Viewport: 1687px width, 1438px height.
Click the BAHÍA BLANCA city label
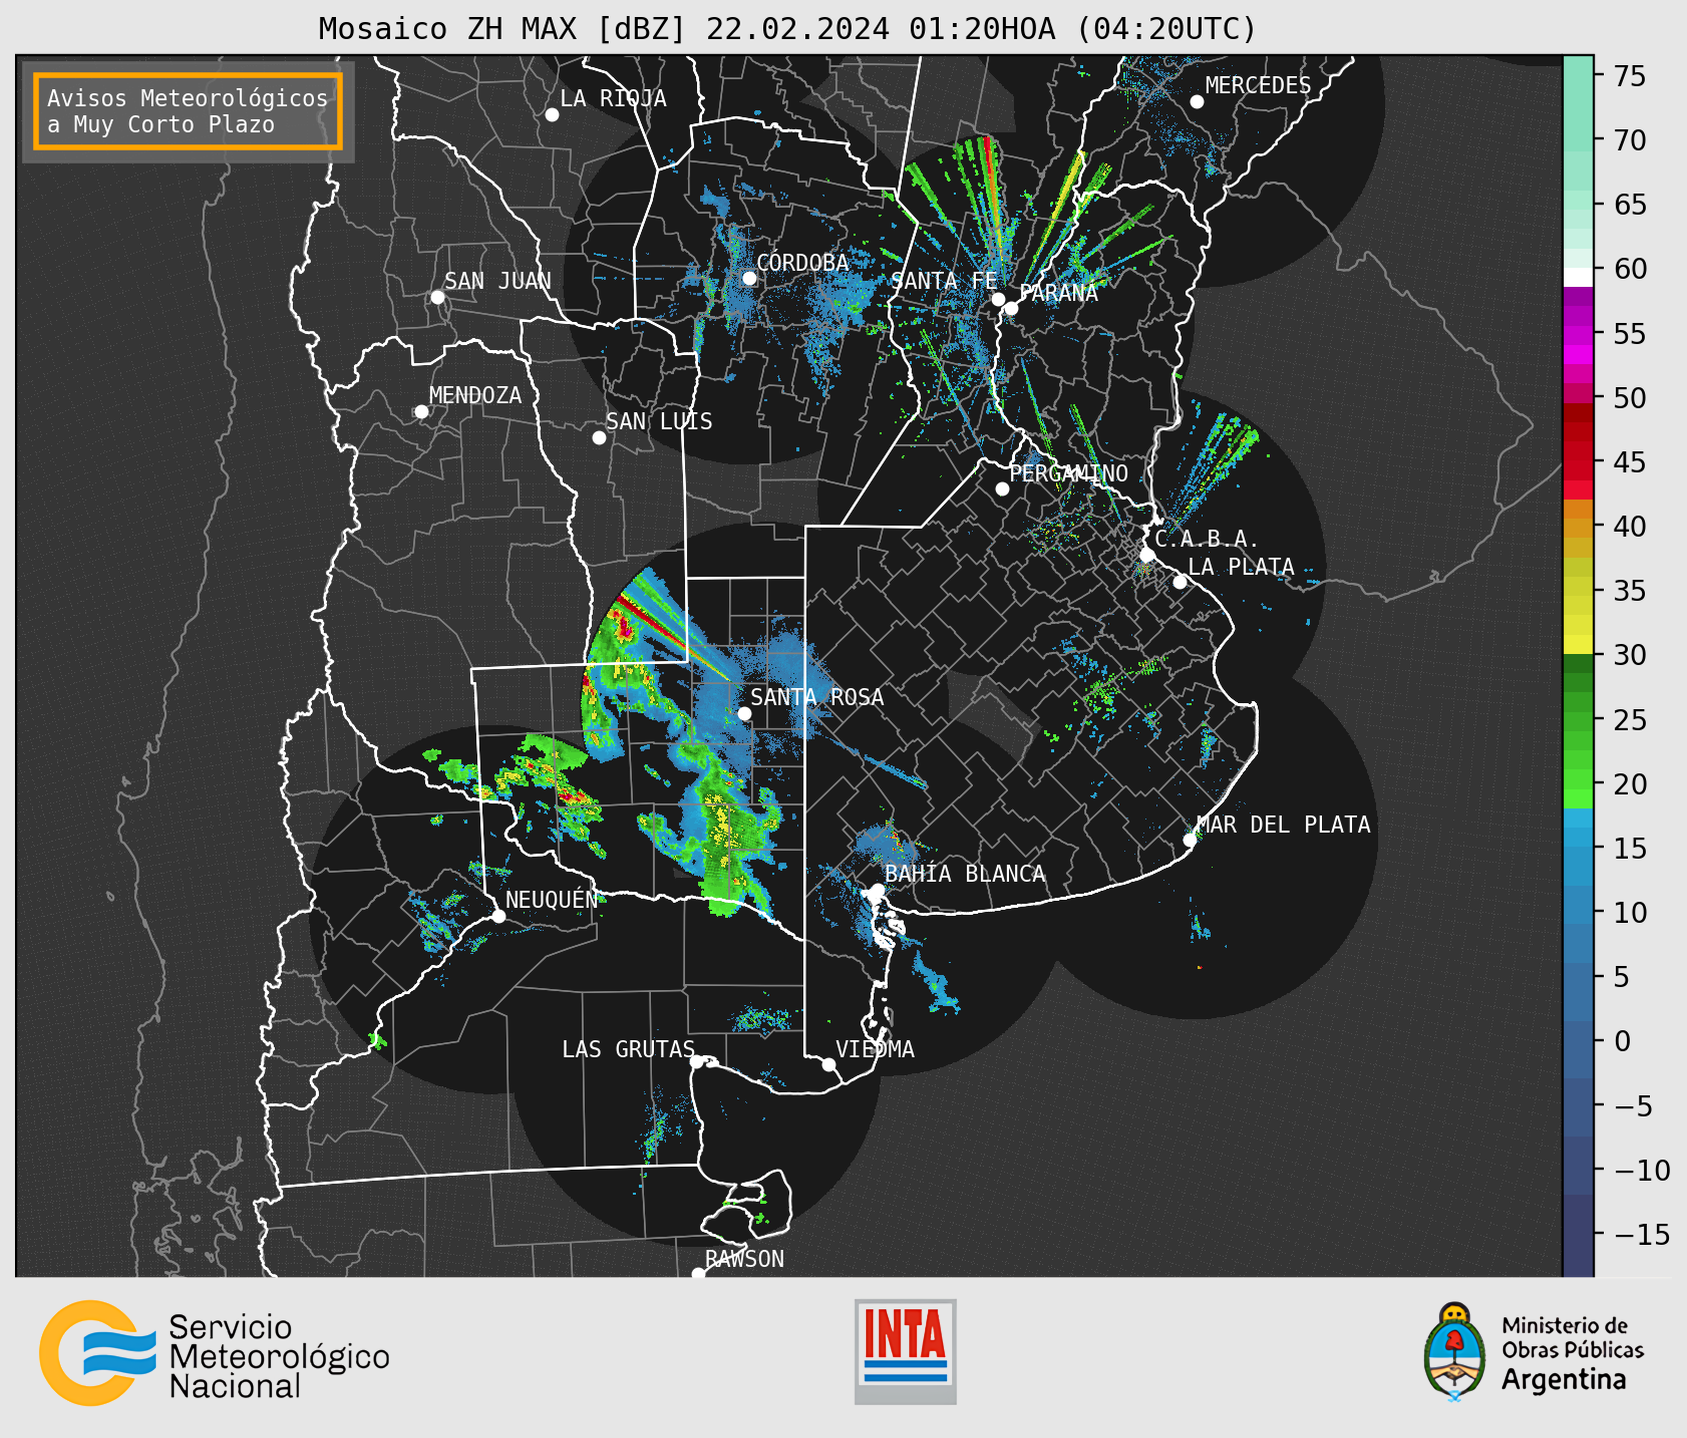[965, 874]
